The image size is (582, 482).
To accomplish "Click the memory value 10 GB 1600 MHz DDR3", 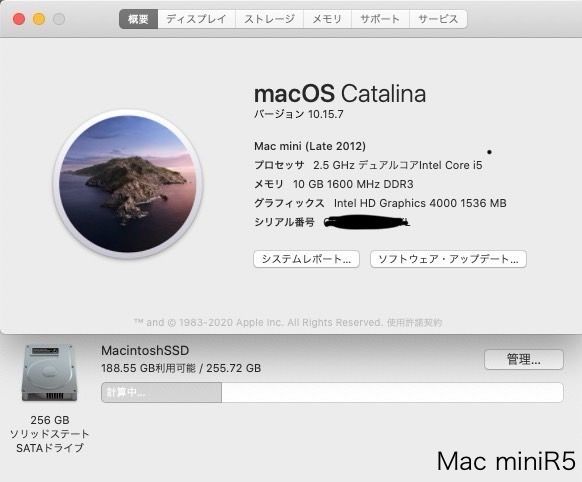I will pyautogui.click(x=353, y=184).
